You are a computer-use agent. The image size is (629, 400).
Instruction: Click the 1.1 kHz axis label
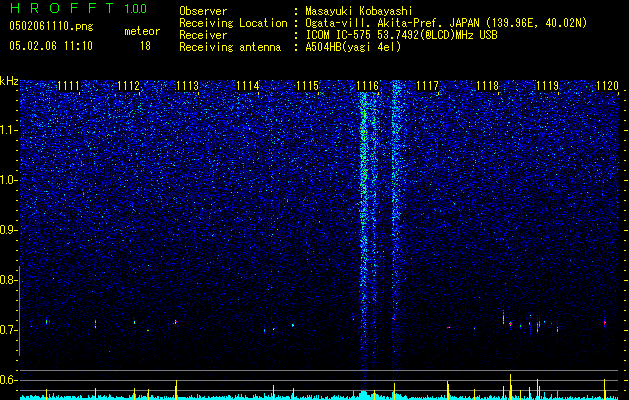pyautogui.click(x=7, y=131)
